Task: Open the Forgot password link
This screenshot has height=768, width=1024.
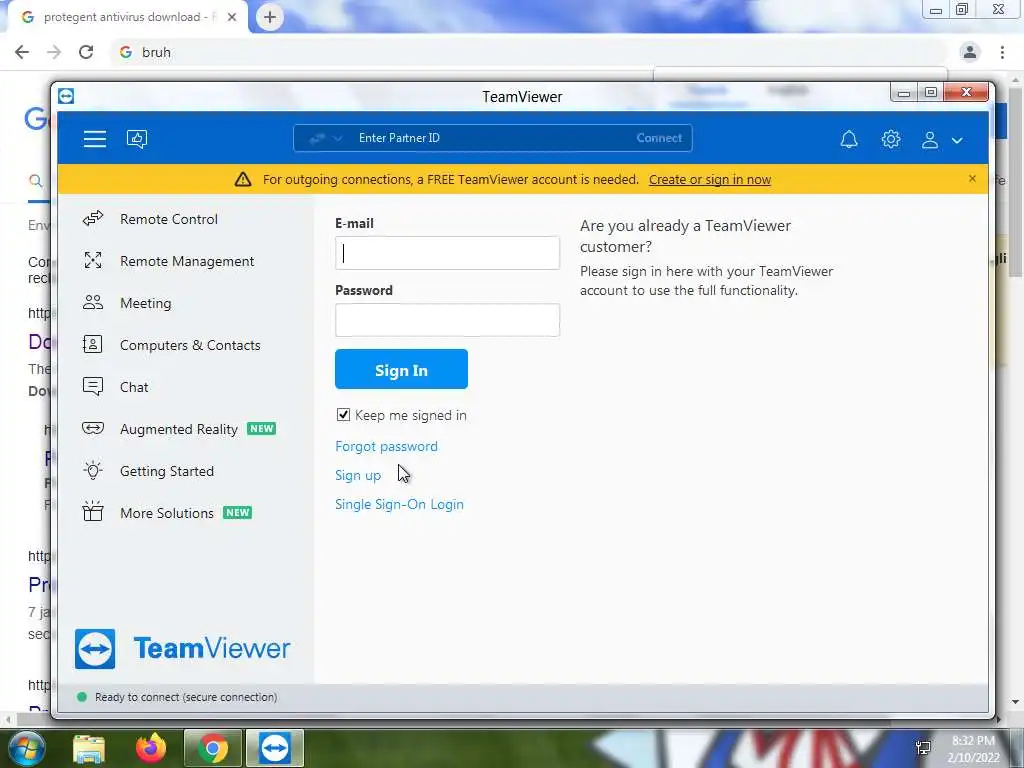Action: click(386, 446)
